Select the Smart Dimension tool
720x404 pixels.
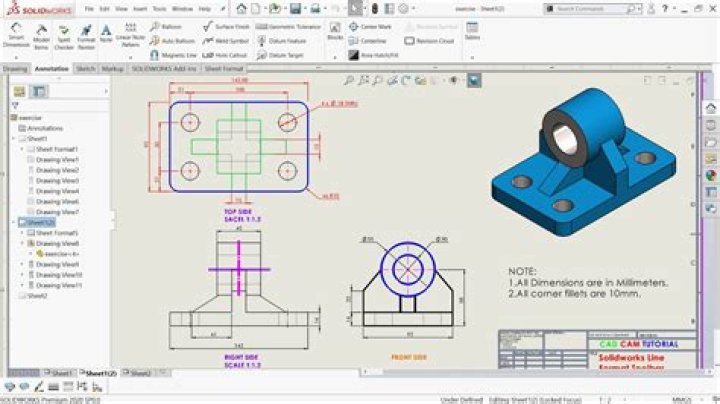pyautogui.click(x=16, y=35)
